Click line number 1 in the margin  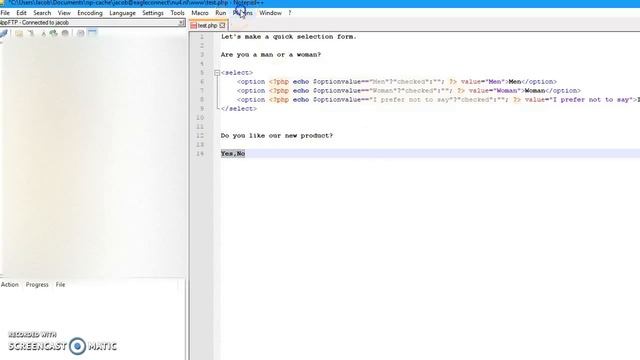(202, 37)
